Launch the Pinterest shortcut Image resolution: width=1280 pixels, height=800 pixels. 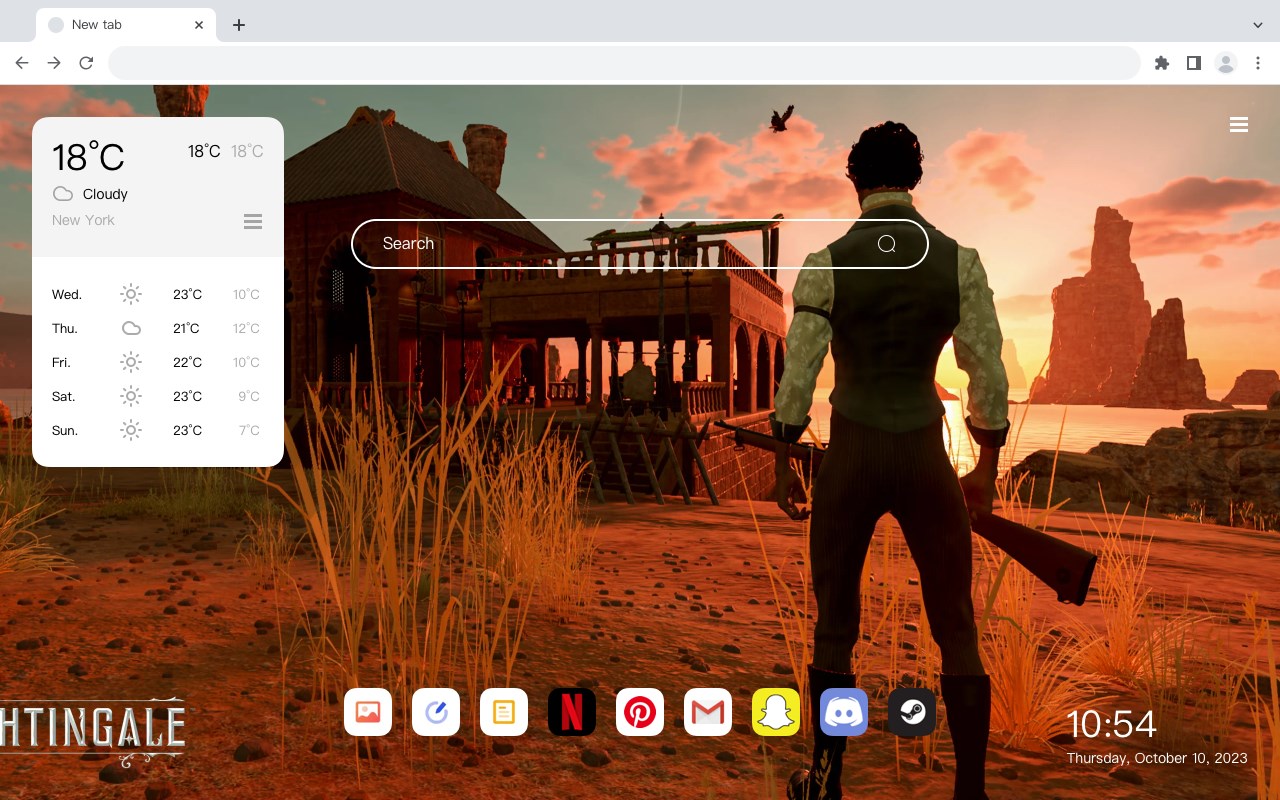tap(640, 712)
